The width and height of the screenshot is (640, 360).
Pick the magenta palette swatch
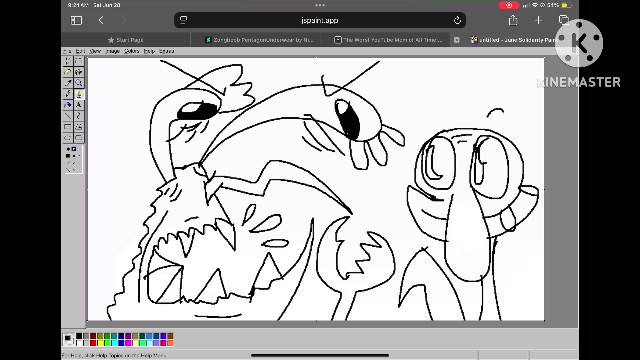point(128,343)
